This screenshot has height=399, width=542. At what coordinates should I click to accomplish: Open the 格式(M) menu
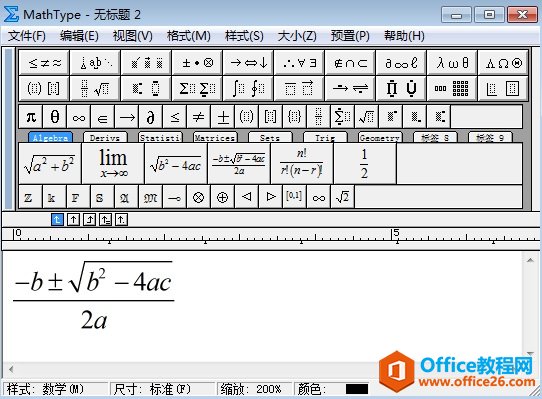tap(188, 36)
